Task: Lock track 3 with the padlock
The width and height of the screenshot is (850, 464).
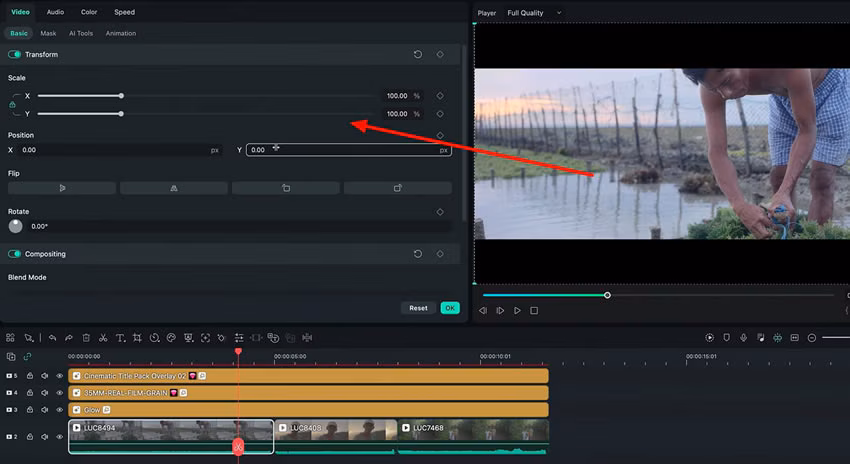Action: point(30,410)
